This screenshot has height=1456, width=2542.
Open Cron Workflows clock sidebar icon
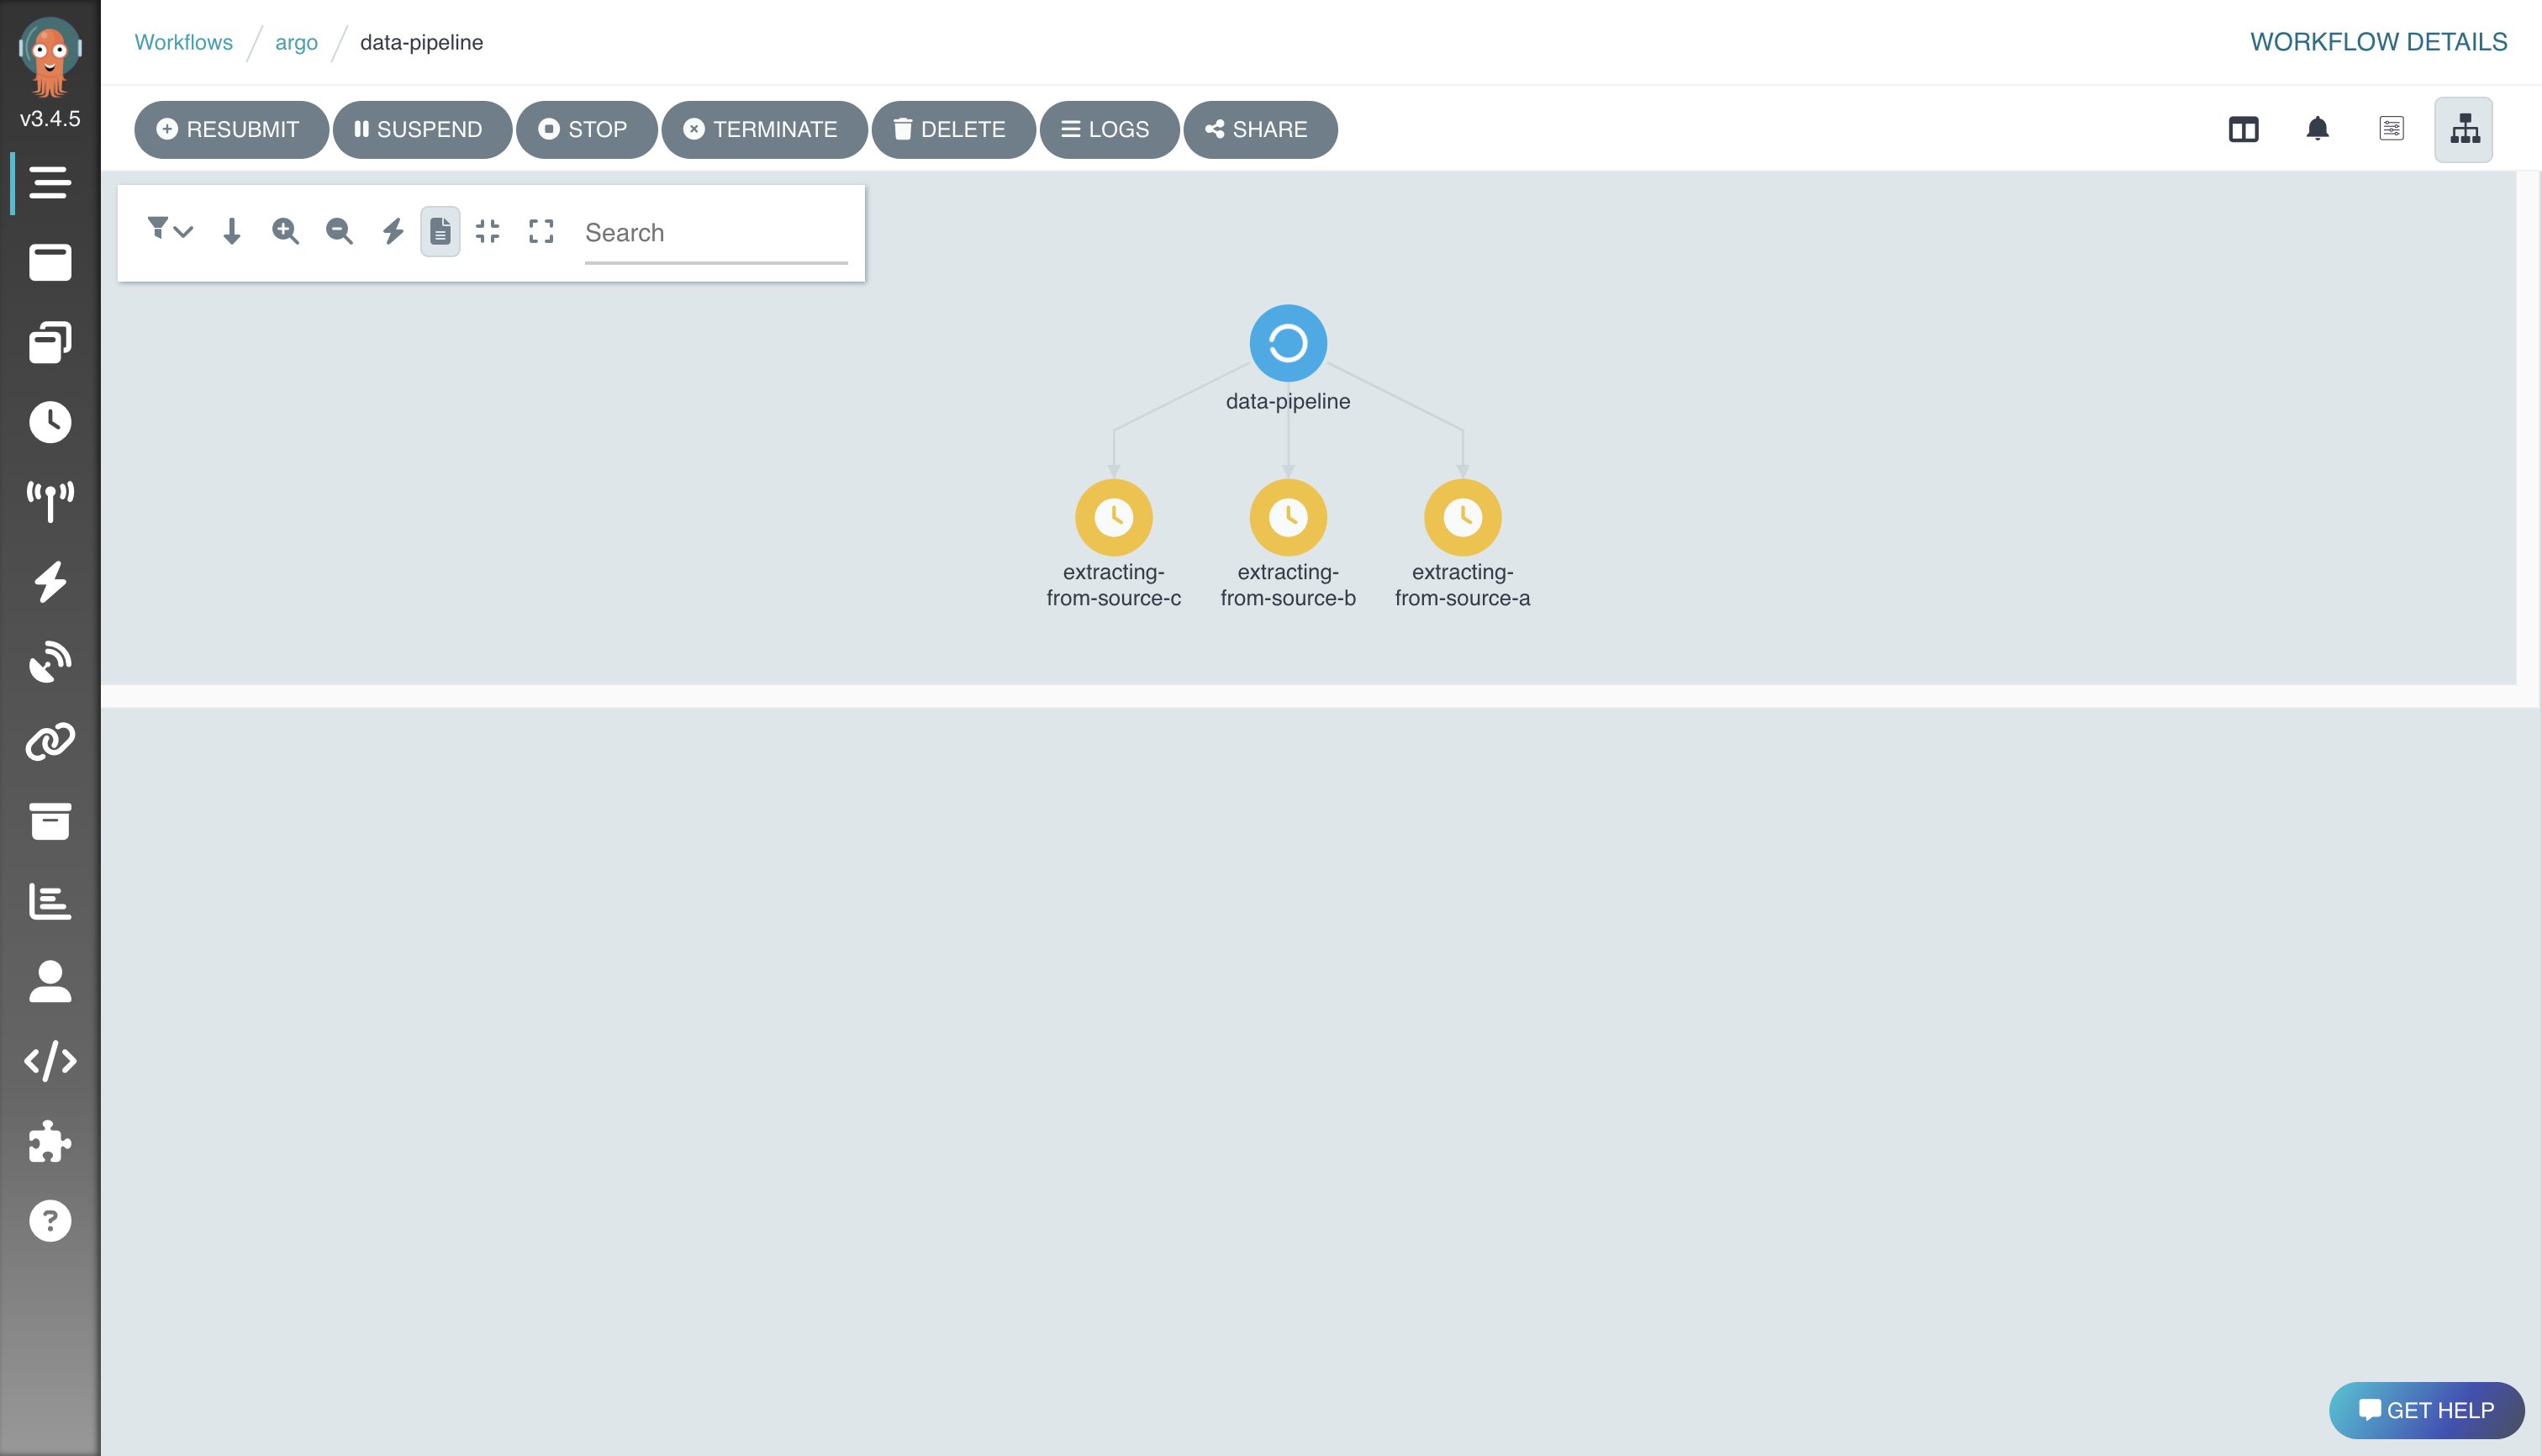(x=50, y=422)
